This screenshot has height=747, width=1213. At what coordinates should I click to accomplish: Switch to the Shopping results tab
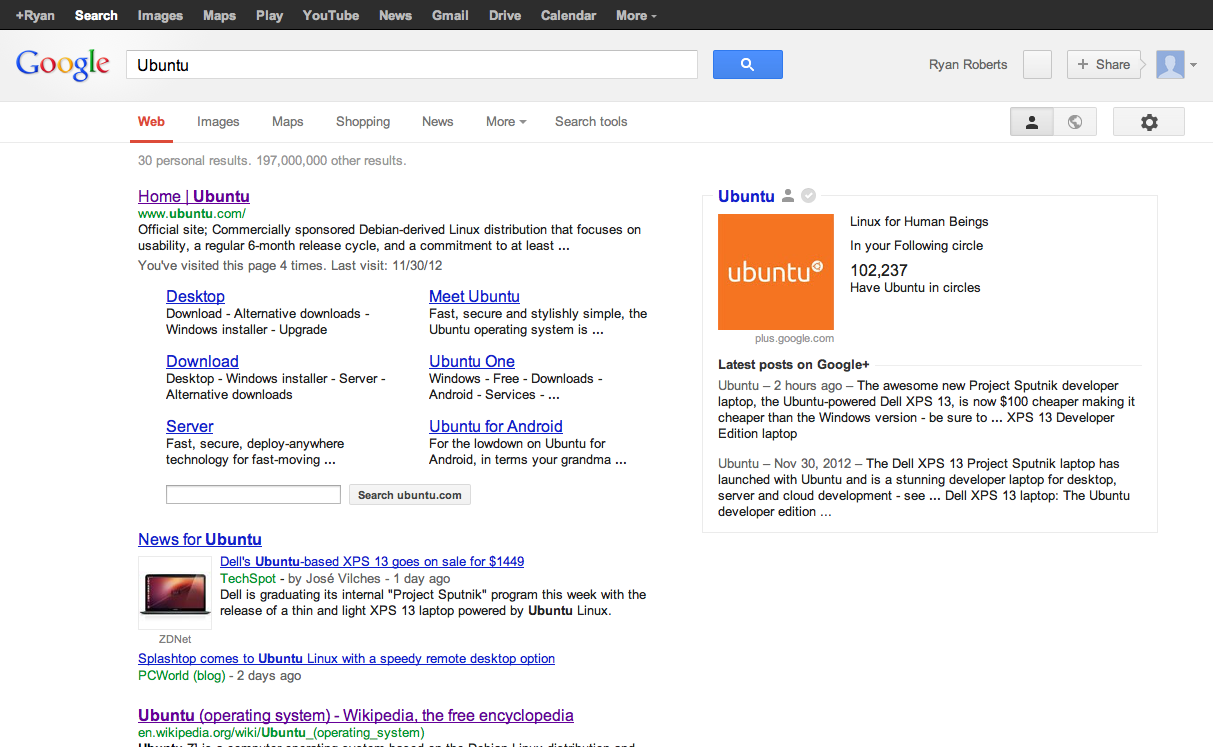(363, 122)
